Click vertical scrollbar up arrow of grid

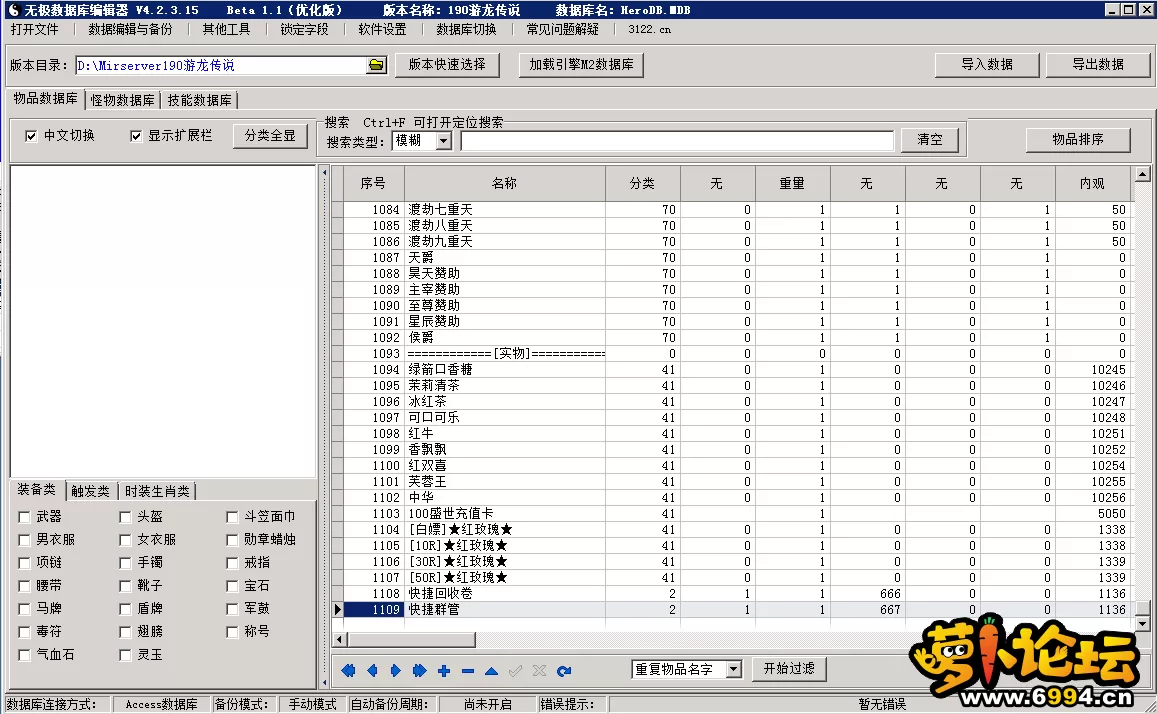(1142, 175)
